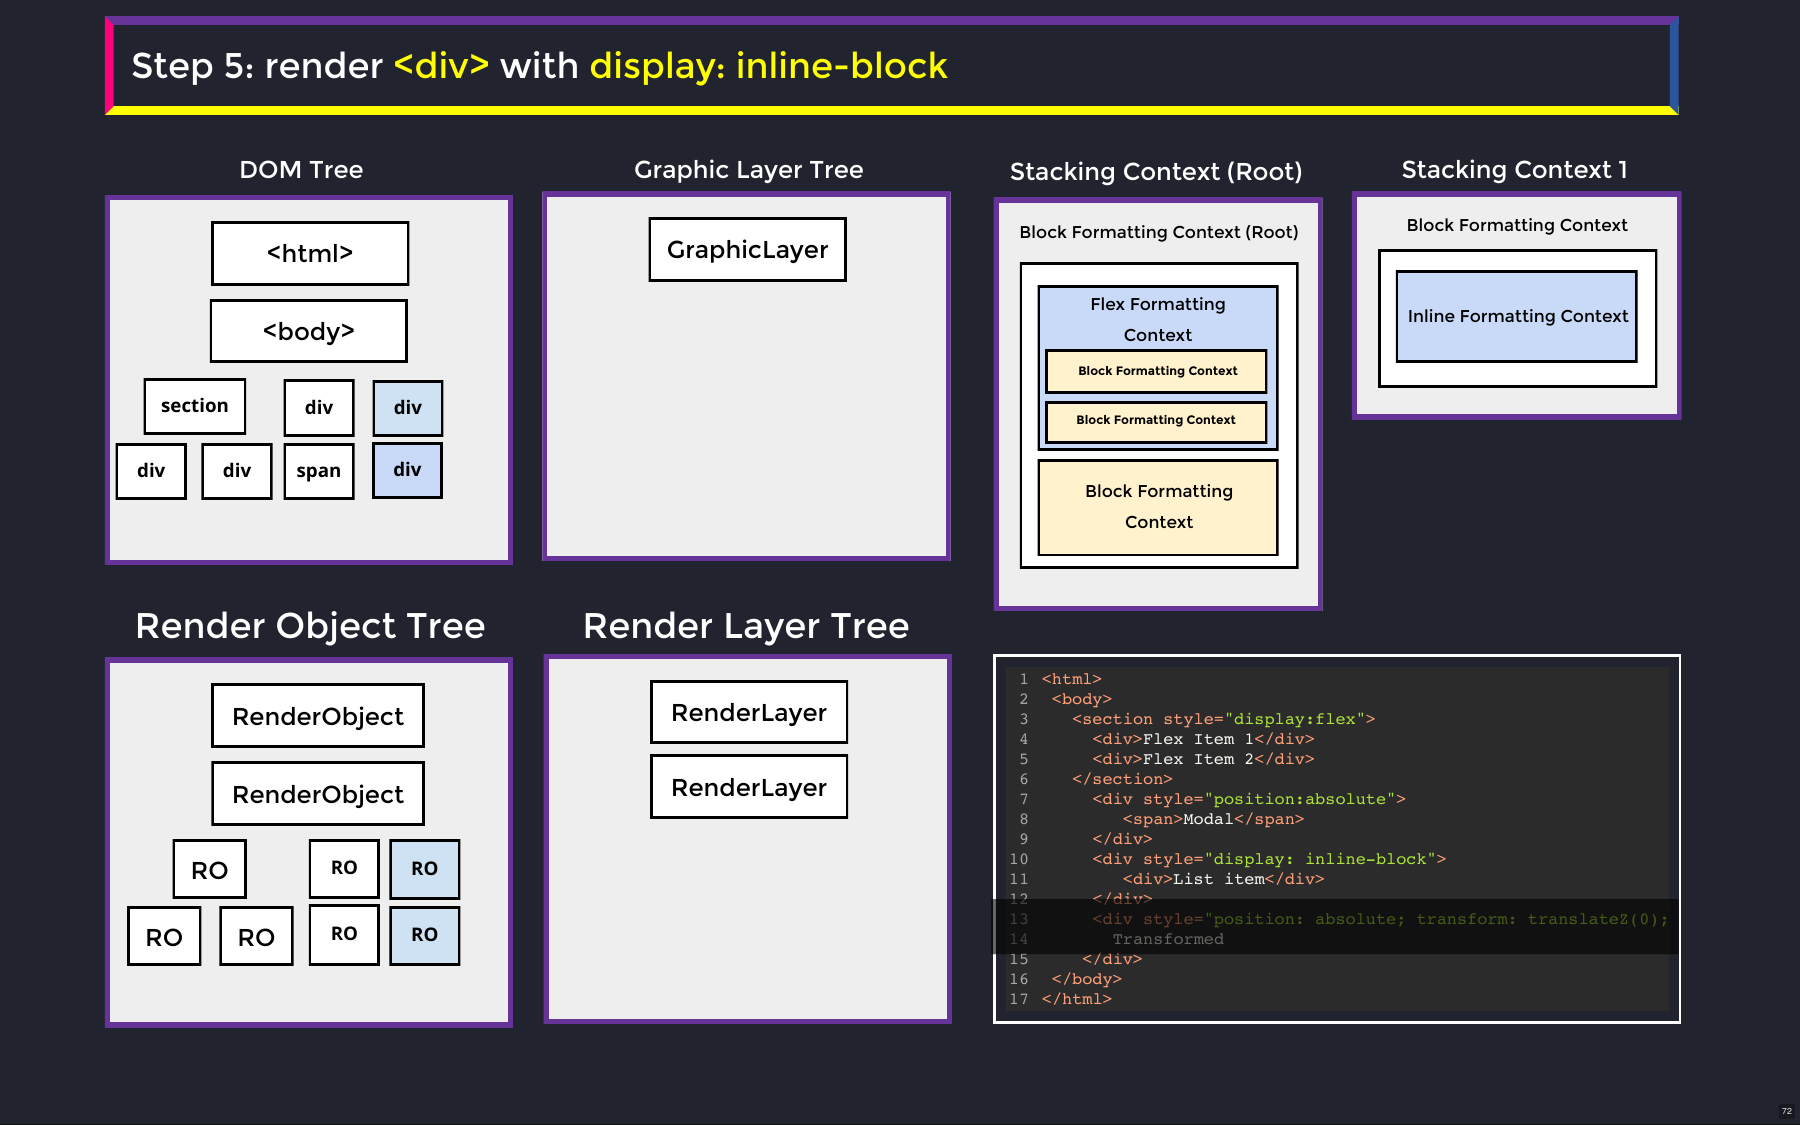Click the Stacking Context (Root) heading

[x=1156, y=171]
